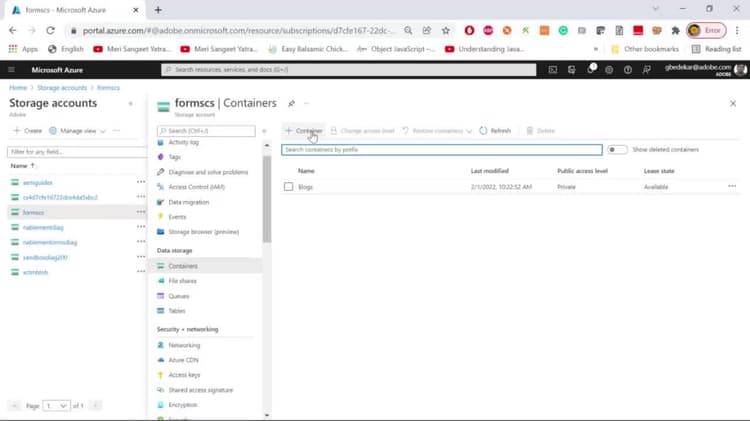Reload the page with the browser refresh button
This screenshot has width=750, height=421.
(x=50, y=31)
